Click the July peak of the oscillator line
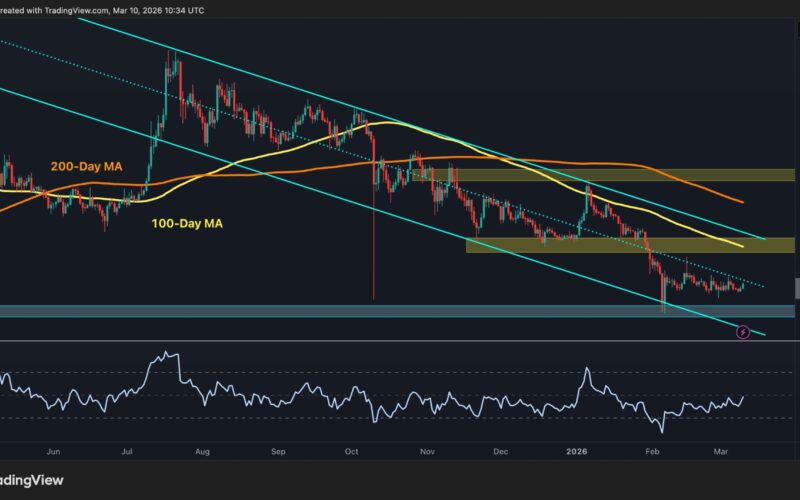800x500 pixels. click(159, 355)
